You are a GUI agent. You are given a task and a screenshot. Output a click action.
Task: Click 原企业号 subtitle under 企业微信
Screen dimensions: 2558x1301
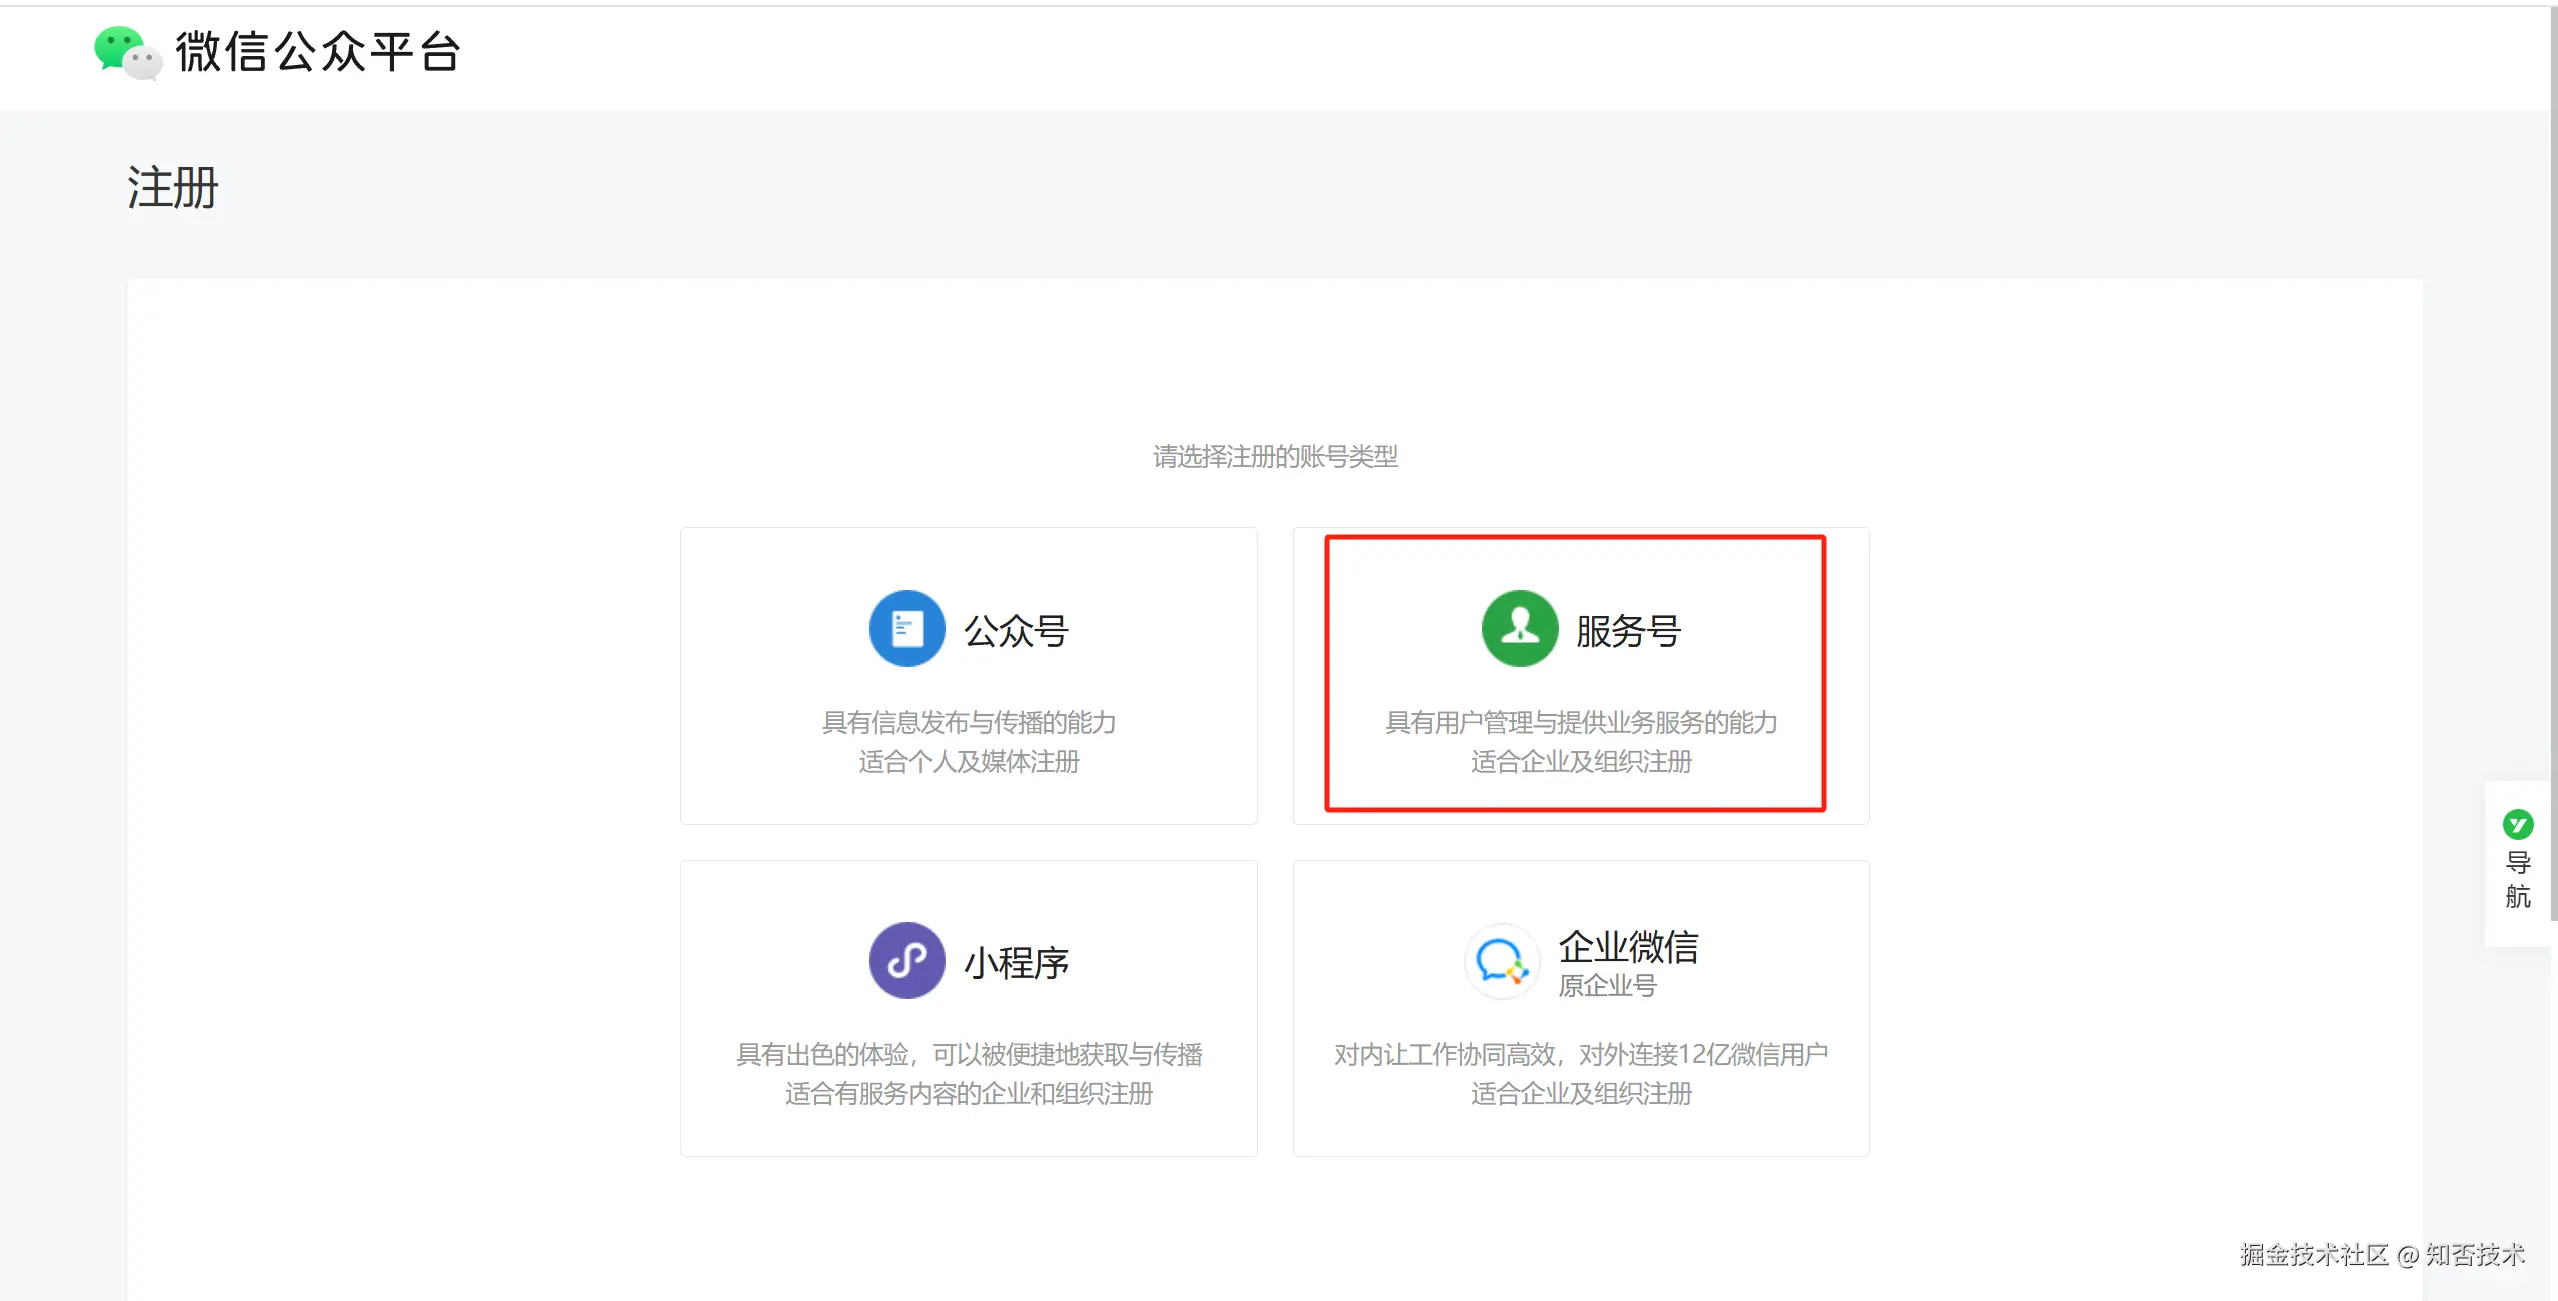coord(1607,986)
